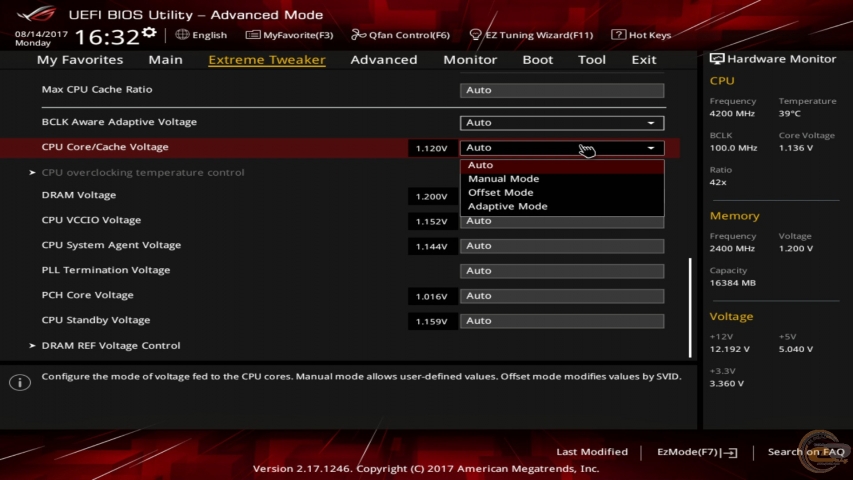Click the 39°C temperature reading
The image size is (853, 480).
coord(789,114)
